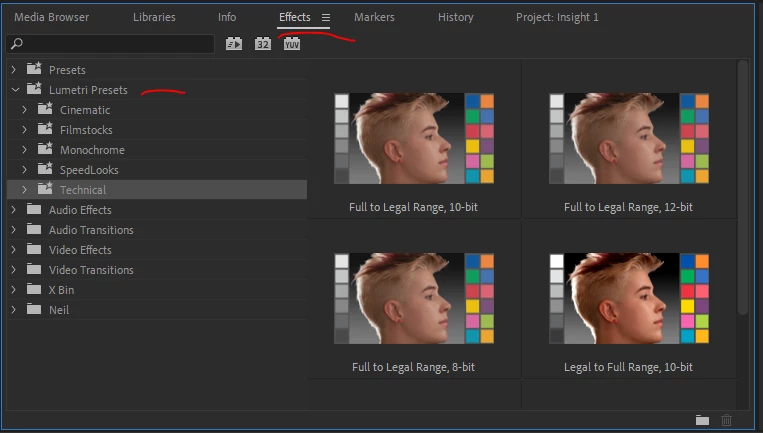Click the 'Audio Effects' row text
The width and height of the screenshot is (763, 433).
click(80, 210)
